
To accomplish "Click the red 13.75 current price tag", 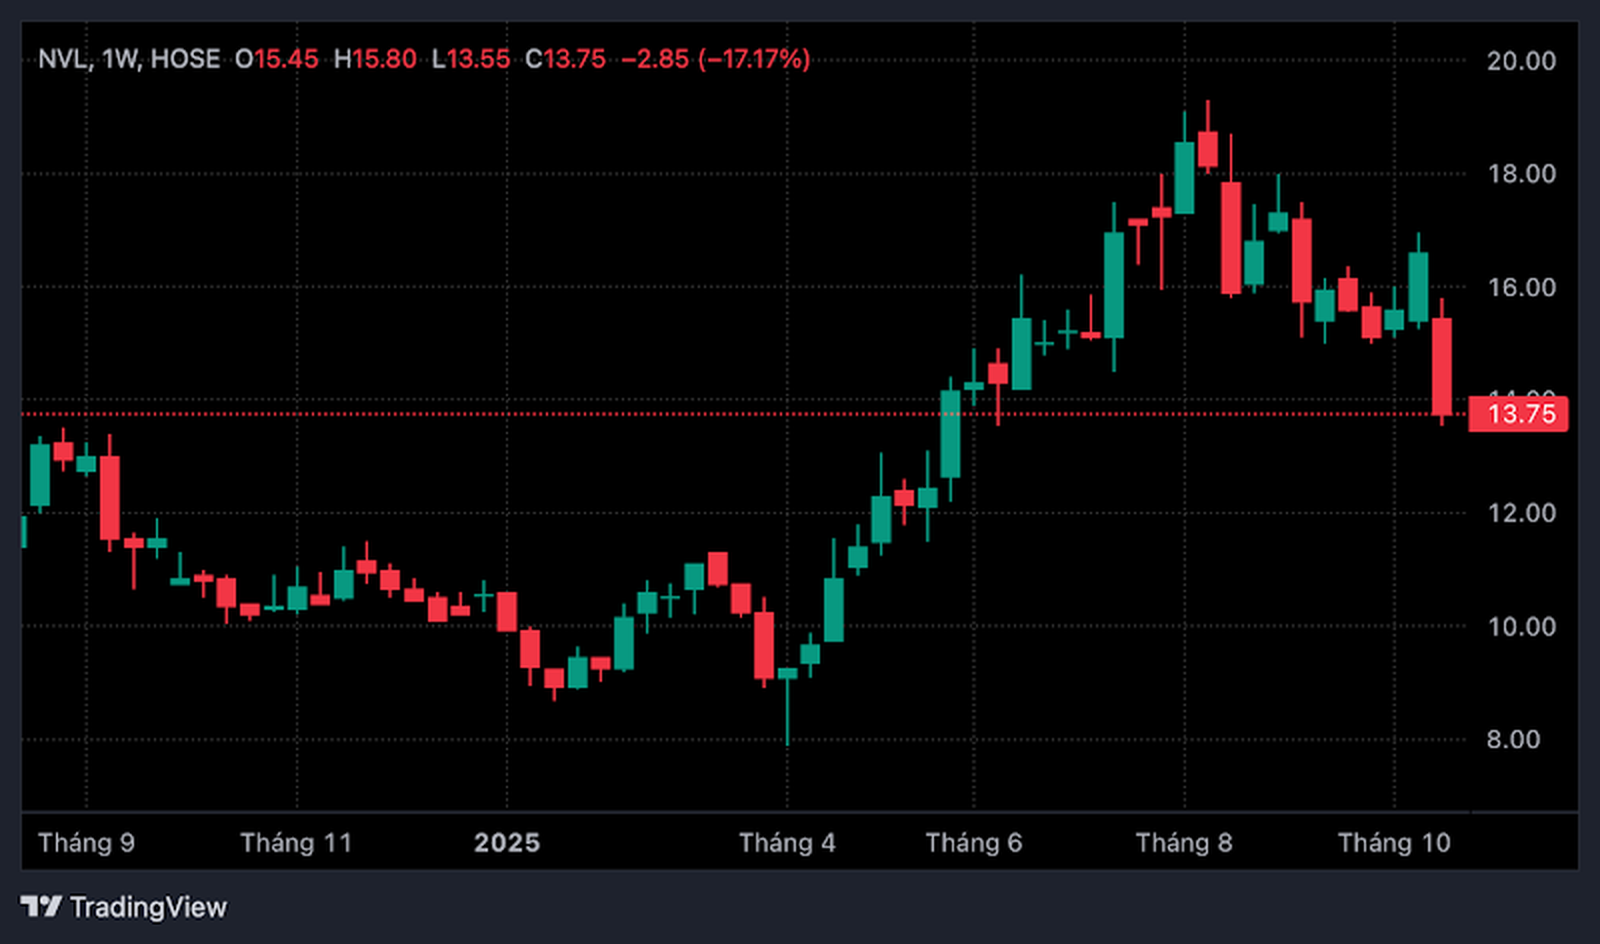I will click(x=1518, y=414).
